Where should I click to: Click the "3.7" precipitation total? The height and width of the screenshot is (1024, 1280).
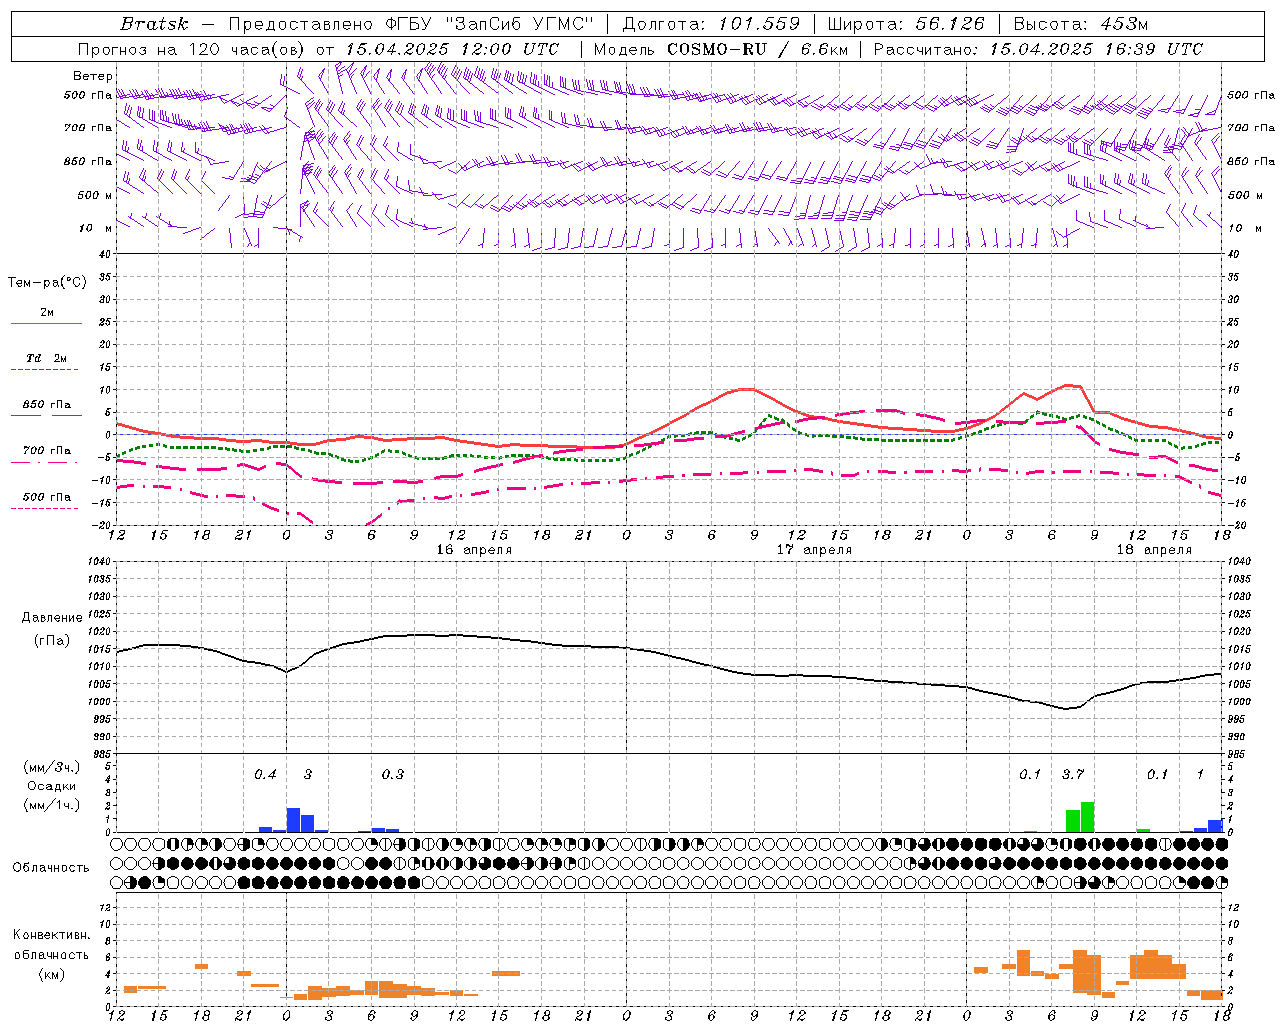tap(1073, 774)
